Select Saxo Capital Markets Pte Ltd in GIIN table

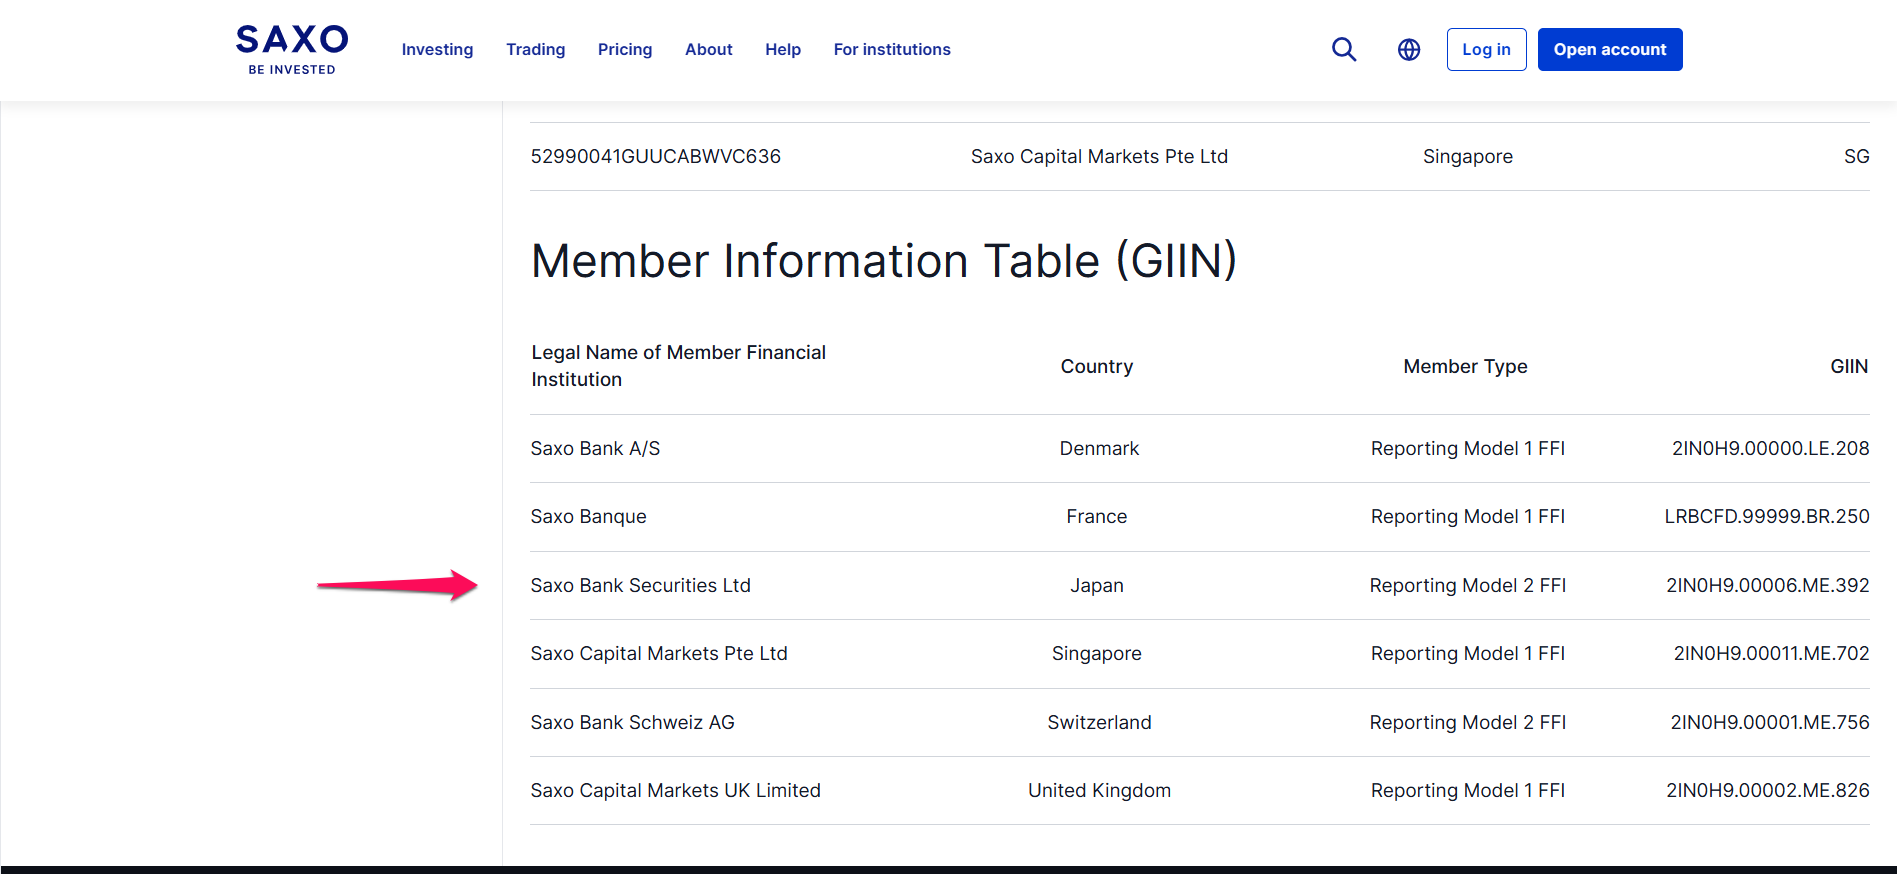[659, 653]
